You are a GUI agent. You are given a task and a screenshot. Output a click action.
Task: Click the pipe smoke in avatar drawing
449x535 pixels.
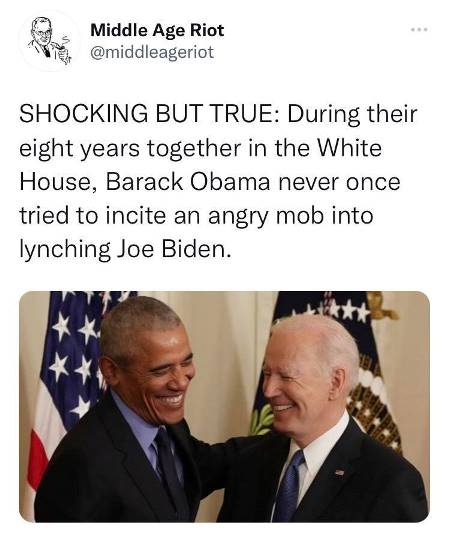pyautogui.click(x=64, y=41)
